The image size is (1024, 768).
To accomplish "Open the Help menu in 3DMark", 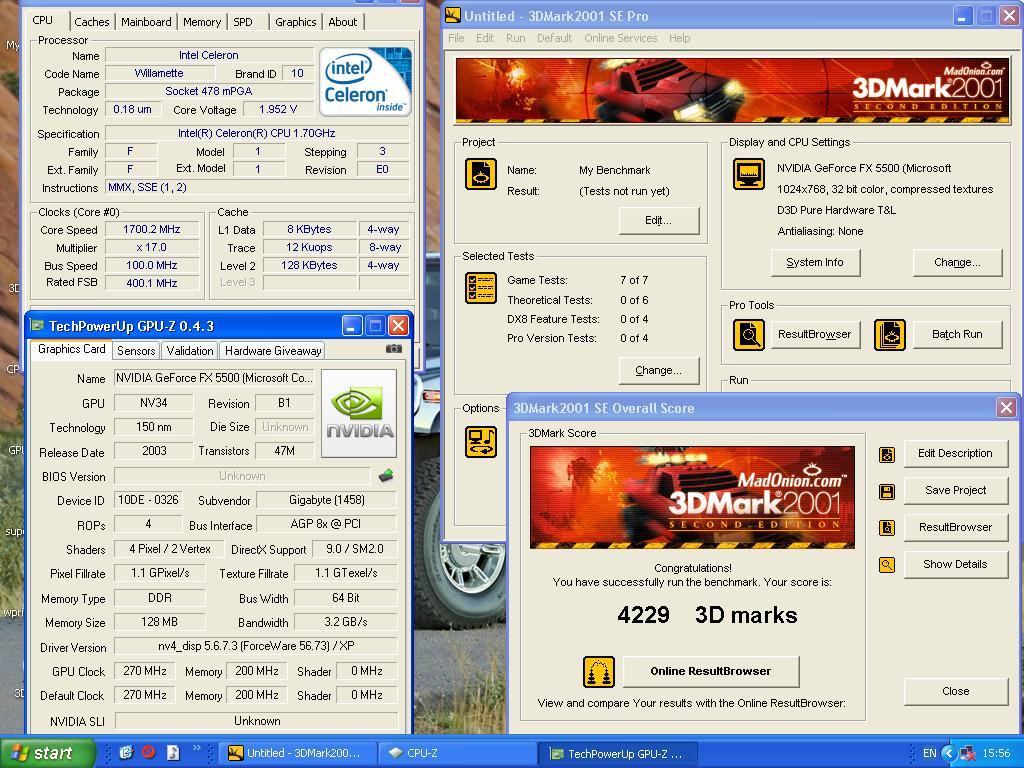I will [x=679, y=38].
